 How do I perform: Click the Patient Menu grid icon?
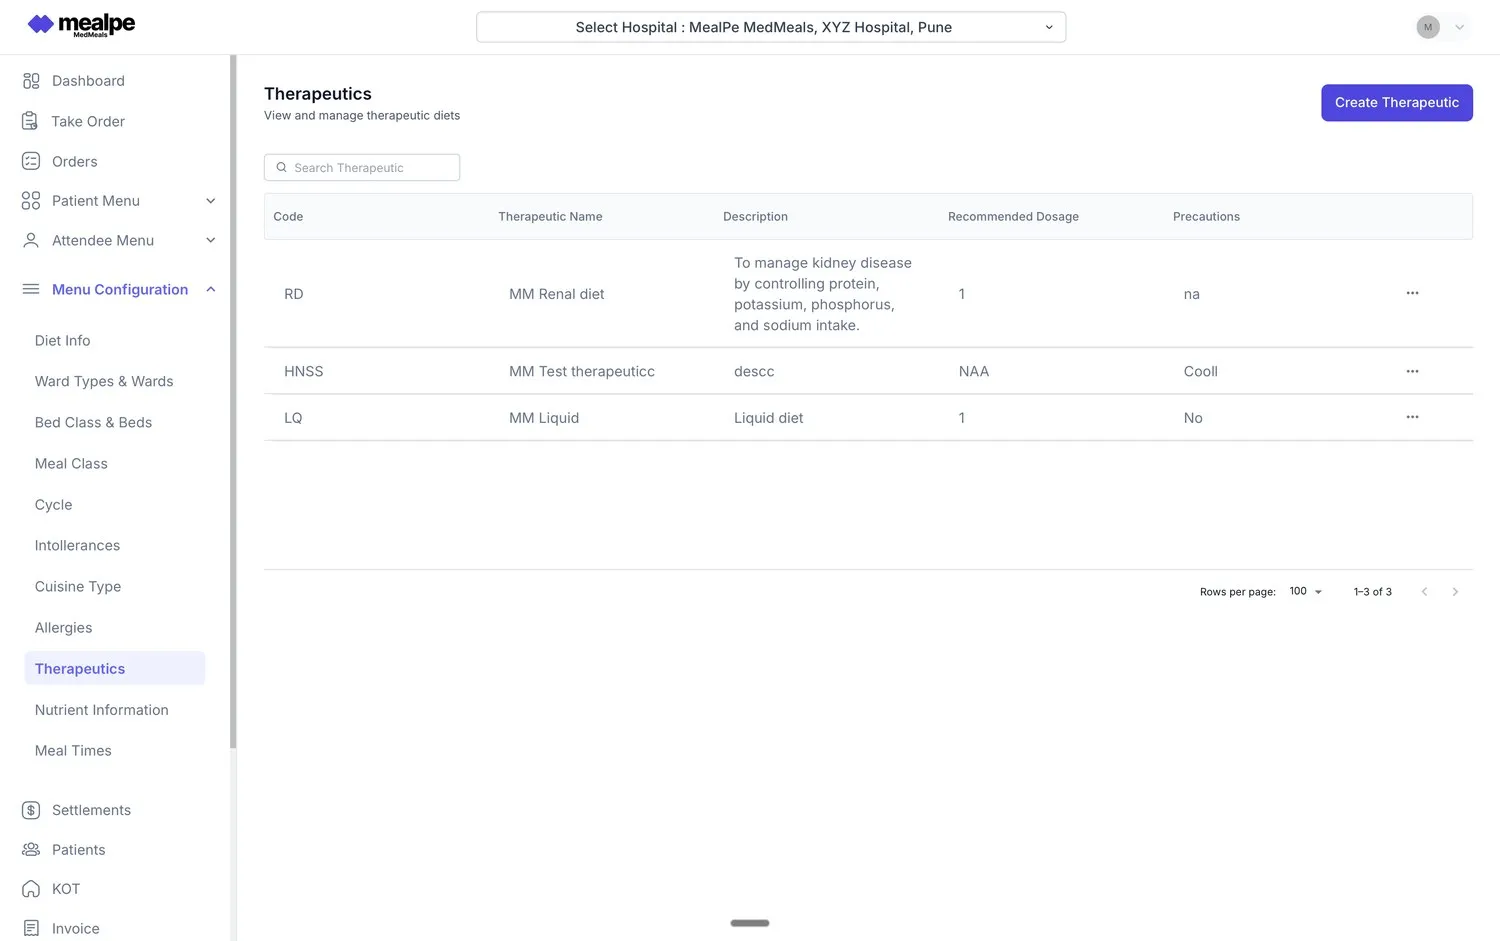[31, 201]
